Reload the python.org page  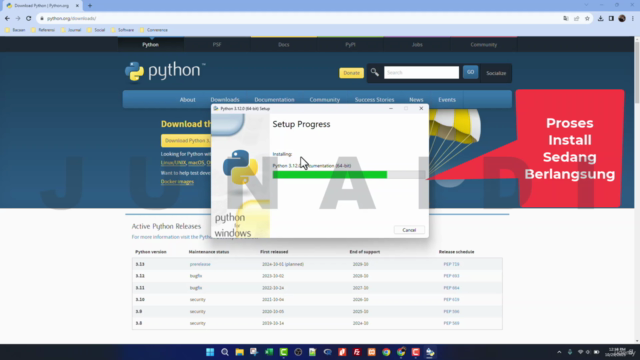click(28, 18)
